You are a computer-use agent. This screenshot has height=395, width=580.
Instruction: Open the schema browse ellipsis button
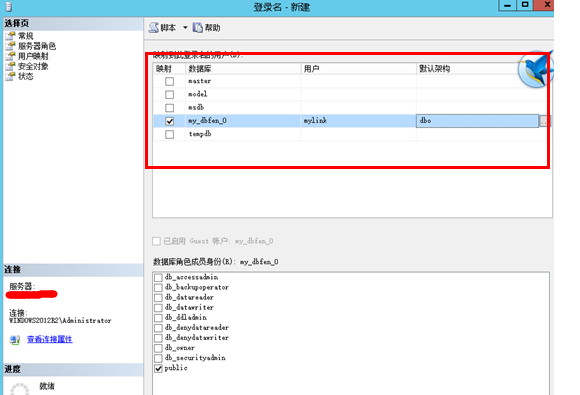click(x=543, y=121)
